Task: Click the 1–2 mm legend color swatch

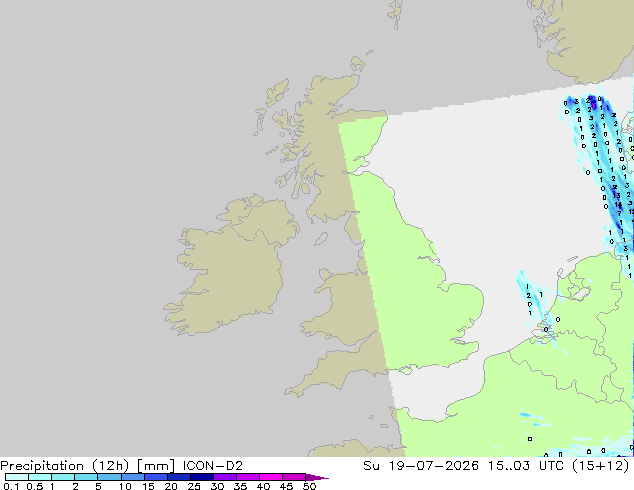Action: 63,477
